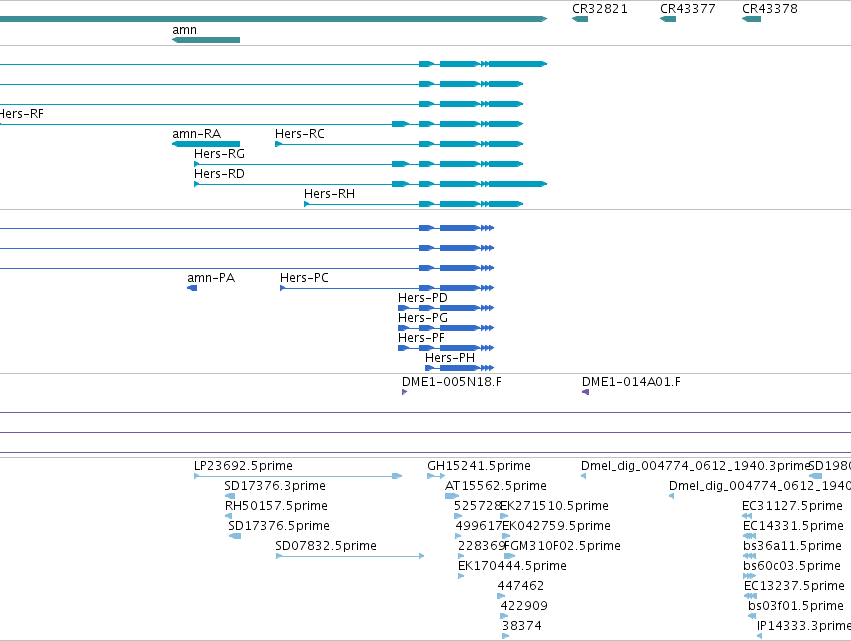
Task: Click the Hers-RH transcript label
Action: tap(329, 194)
